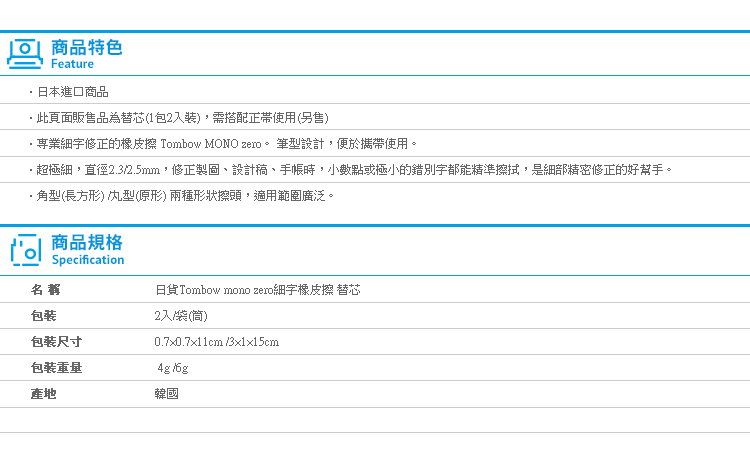Click the 包裝尺寸 row label
The image size is (750, 453).
56,342
